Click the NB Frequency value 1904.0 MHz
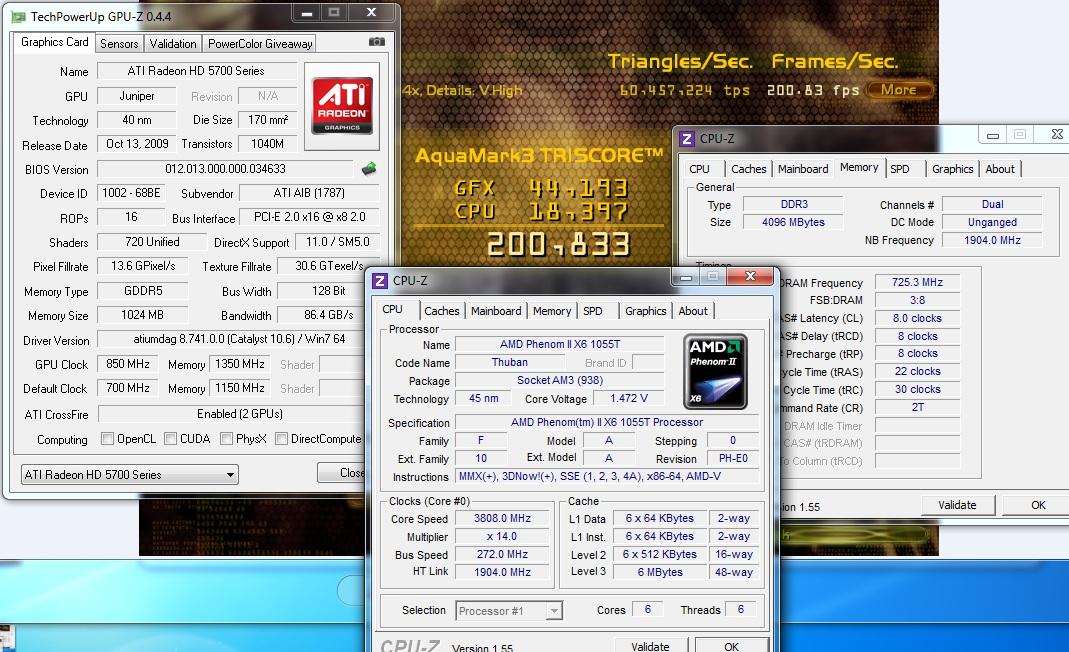The height and width of the screenshot is (652, 1069). (x=993, y=240)
